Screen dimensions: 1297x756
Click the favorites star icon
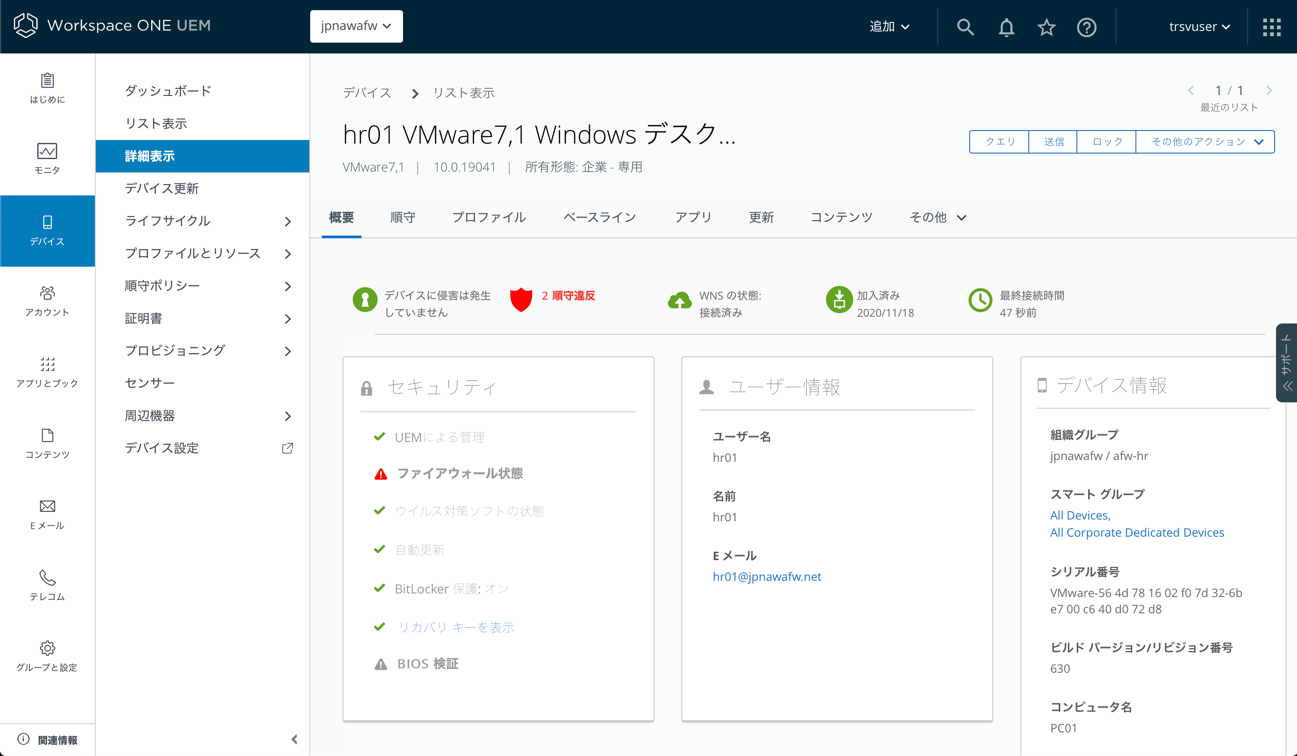point(1046,27)
